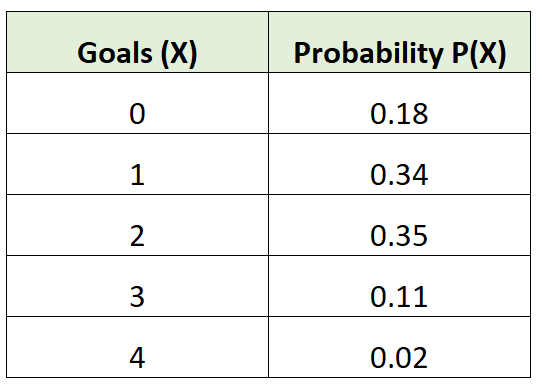
Task: Click the cell with goals value 4
Action: [137, 347]
